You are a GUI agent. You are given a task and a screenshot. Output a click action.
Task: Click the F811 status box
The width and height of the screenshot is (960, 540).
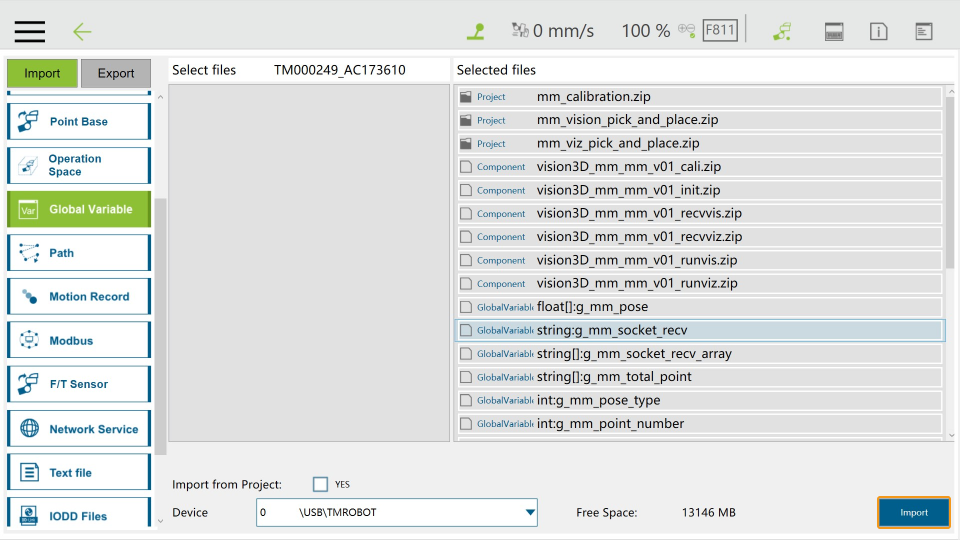click(x=720, y=30)
